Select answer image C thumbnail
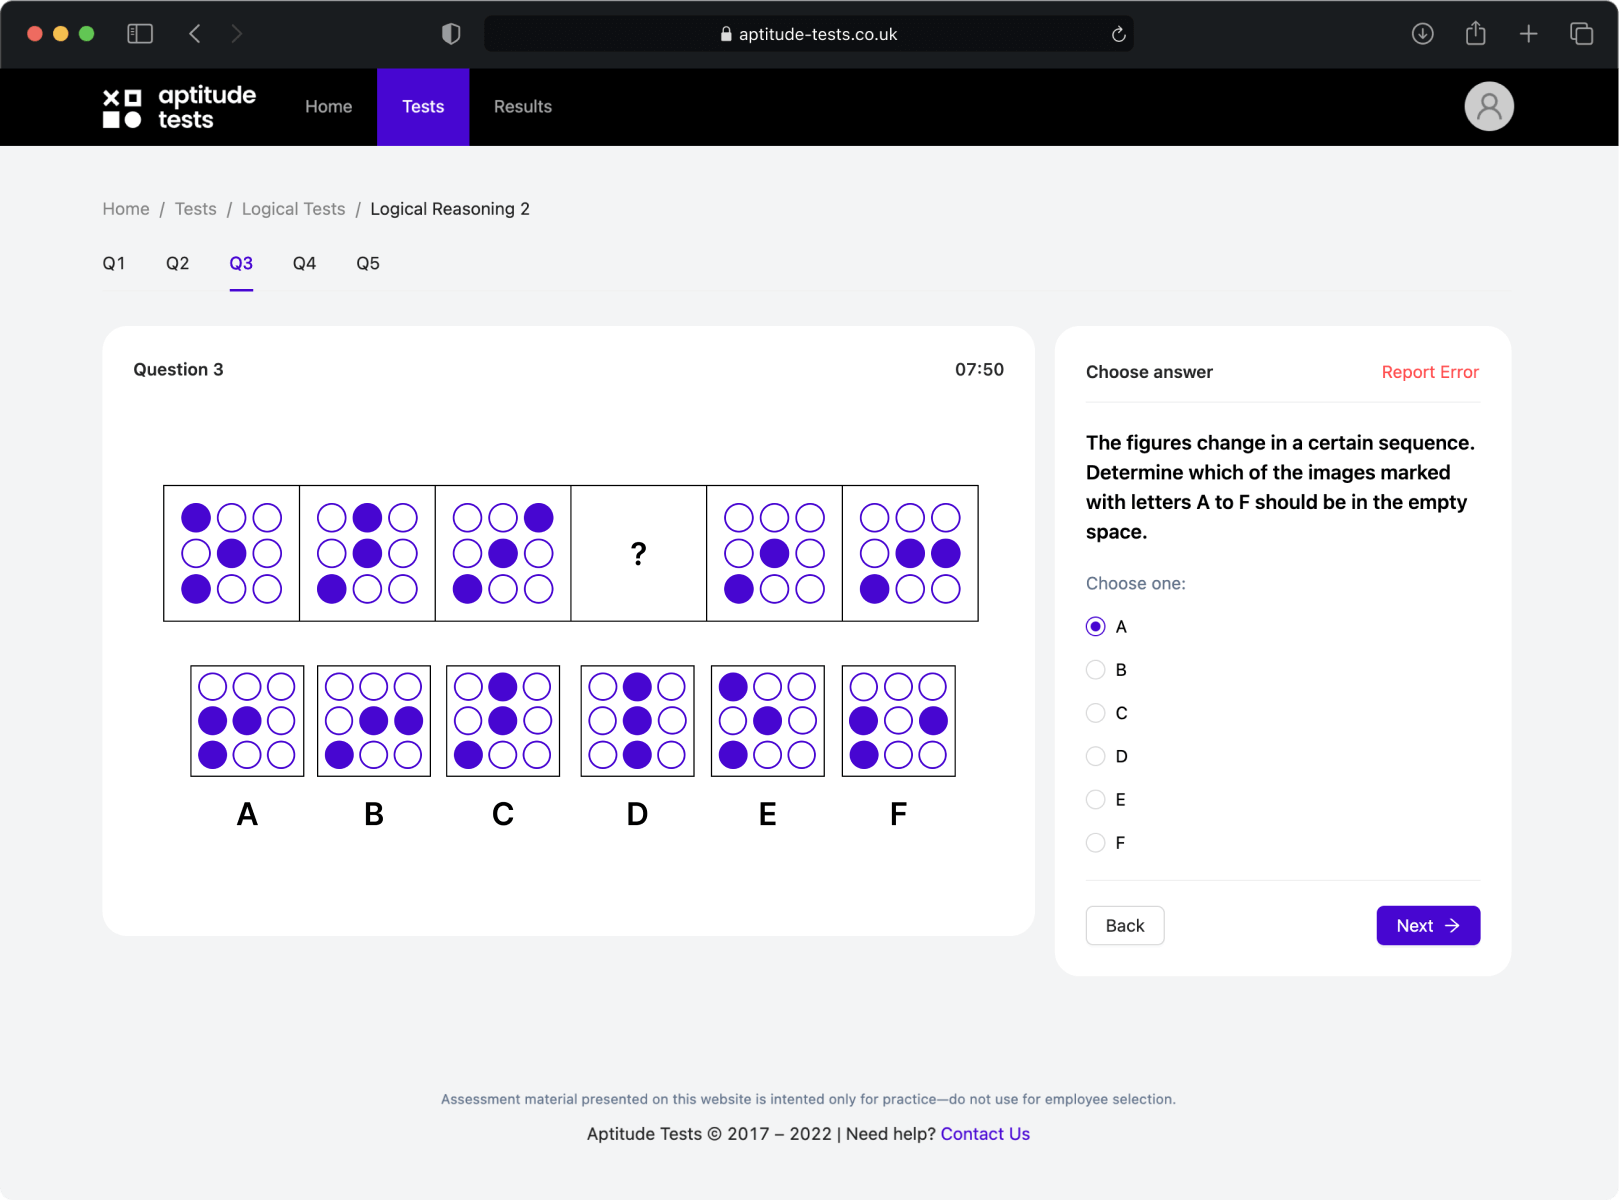The width and height of the screenshot is (1619, 1200). click(503, 721)
